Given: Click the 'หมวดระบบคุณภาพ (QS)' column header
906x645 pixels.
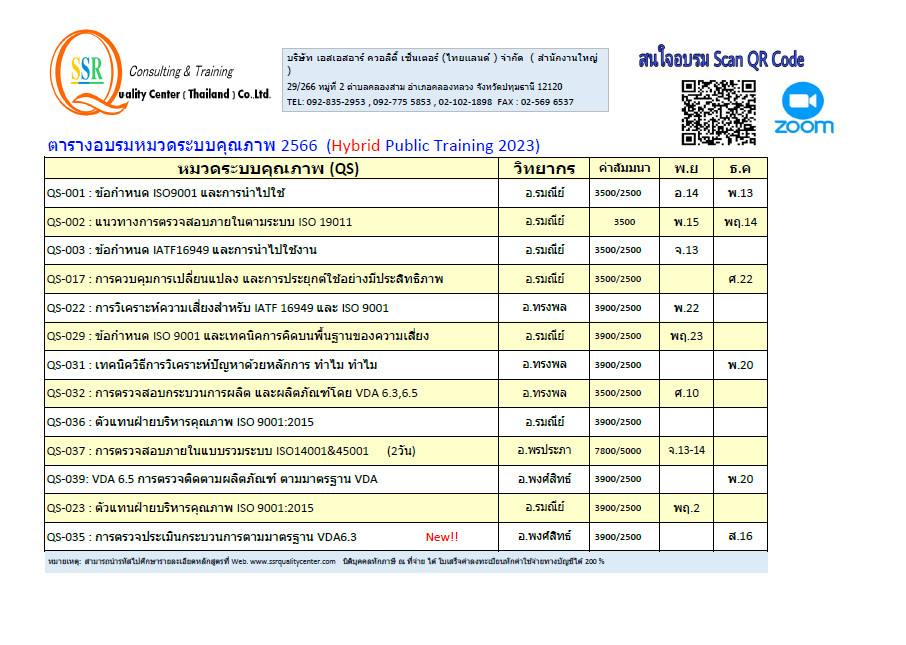Looking at the screenshot, I should pos(268,169).
